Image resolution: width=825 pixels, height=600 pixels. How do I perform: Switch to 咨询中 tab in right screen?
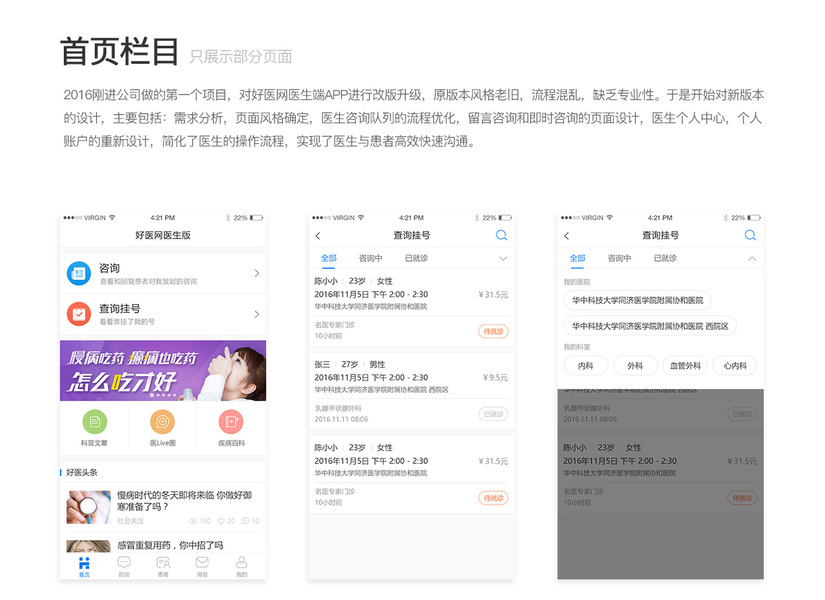tap(619, 258)
